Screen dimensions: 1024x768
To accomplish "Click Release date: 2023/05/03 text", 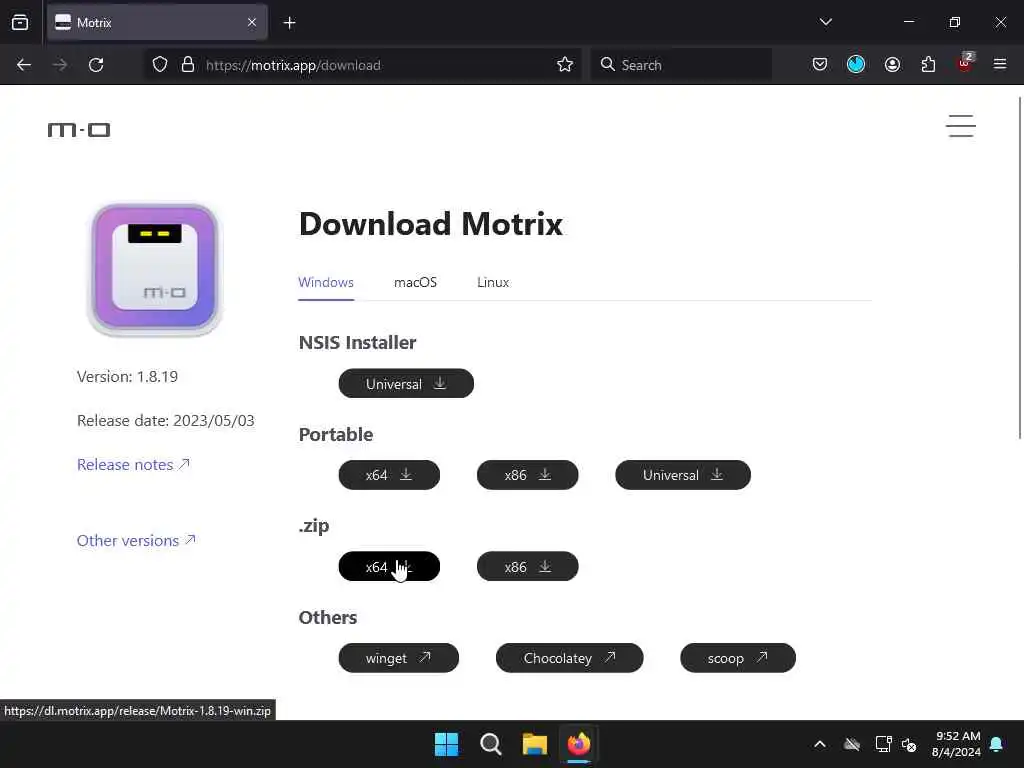I will (x=166, y=421).
